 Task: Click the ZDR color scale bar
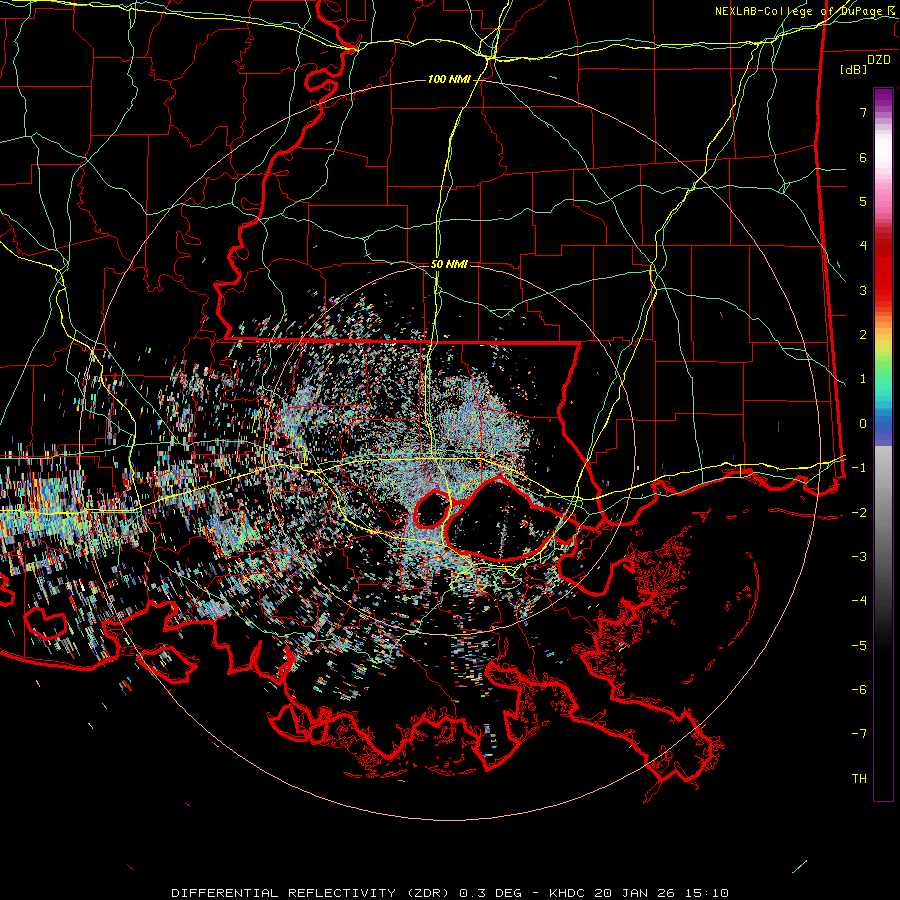tap(883, 444)
